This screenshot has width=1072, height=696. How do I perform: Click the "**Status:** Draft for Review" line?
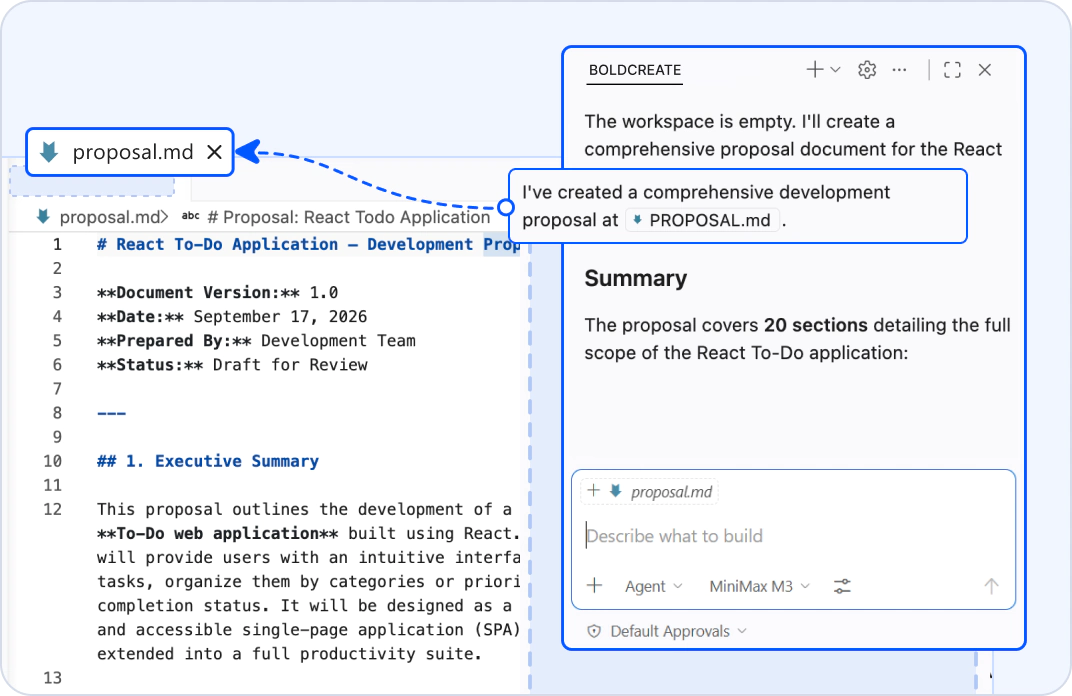pyautogui.click(x=232, y=364)
